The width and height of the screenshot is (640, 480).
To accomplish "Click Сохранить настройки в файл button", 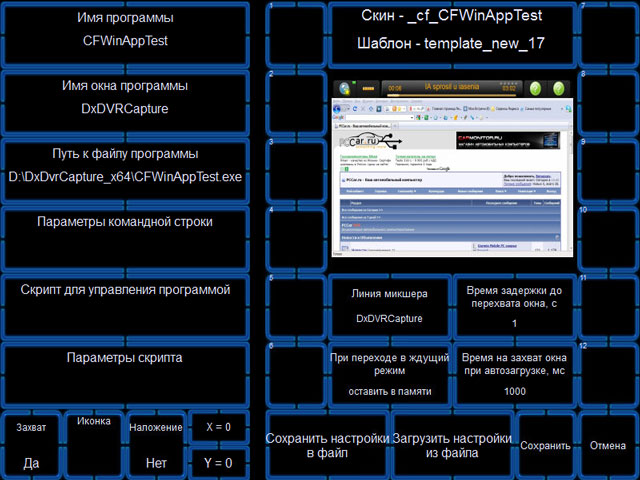I will (x=326, y=445).
